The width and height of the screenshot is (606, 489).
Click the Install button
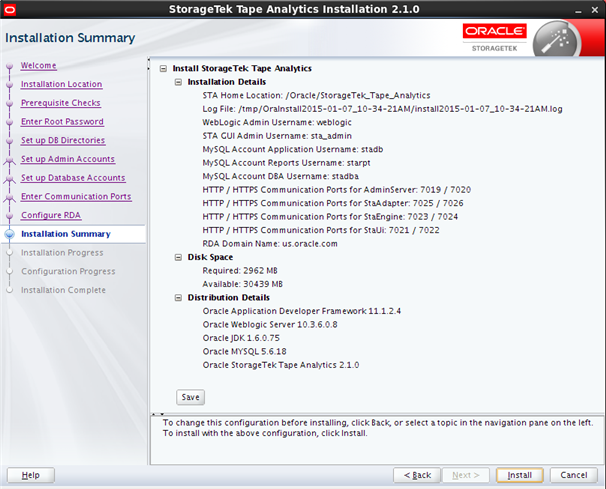pos(520,475)
